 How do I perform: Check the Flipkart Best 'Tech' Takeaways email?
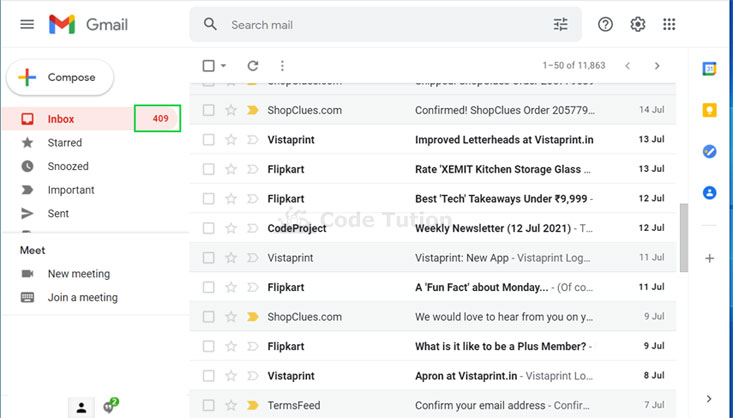(x=208, y=199)
